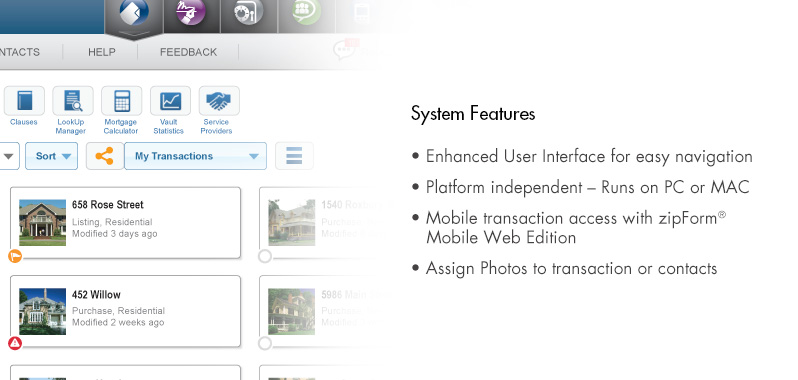Screen dimensions: 798x380
Task: Click the orange share icon button
Action: (x=105, y=156)
